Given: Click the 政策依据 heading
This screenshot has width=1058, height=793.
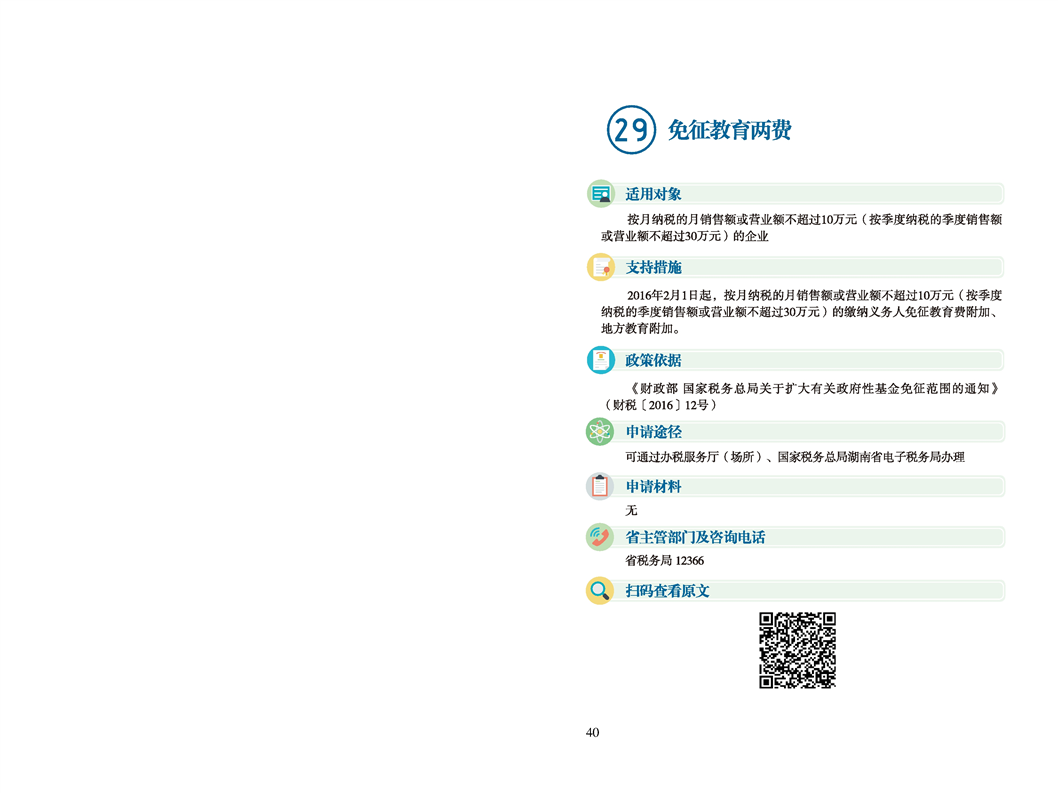Looking at the screenshot, I should [653, 360].
